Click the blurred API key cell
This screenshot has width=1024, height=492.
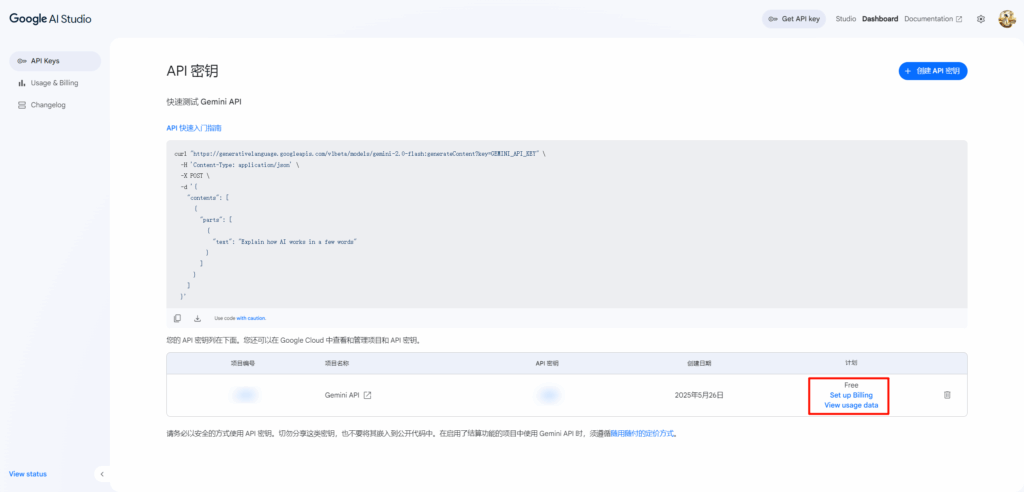coord(548,395)
